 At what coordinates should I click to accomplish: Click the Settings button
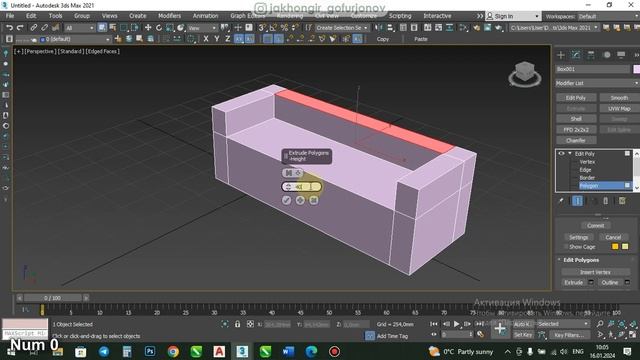pyautogui.click(x=578, y=237)
